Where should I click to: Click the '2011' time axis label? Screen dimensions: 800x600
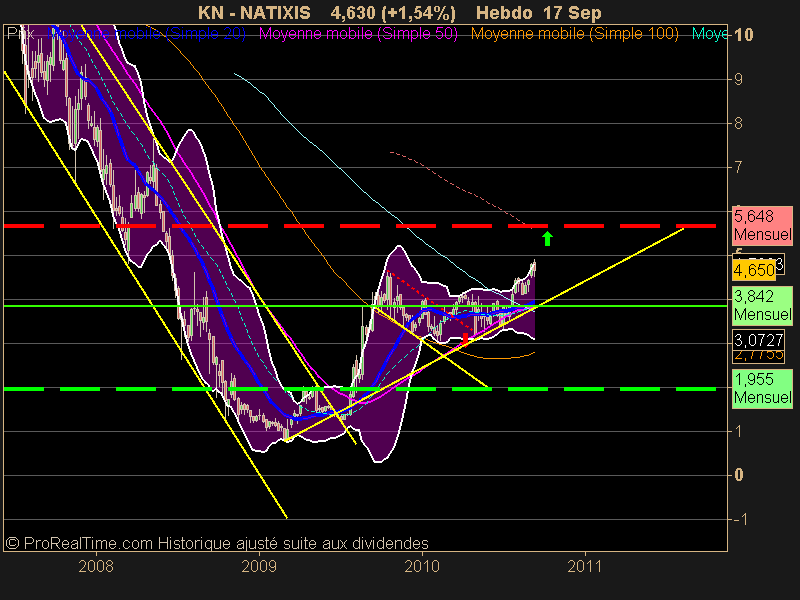[x=585, y=566]
